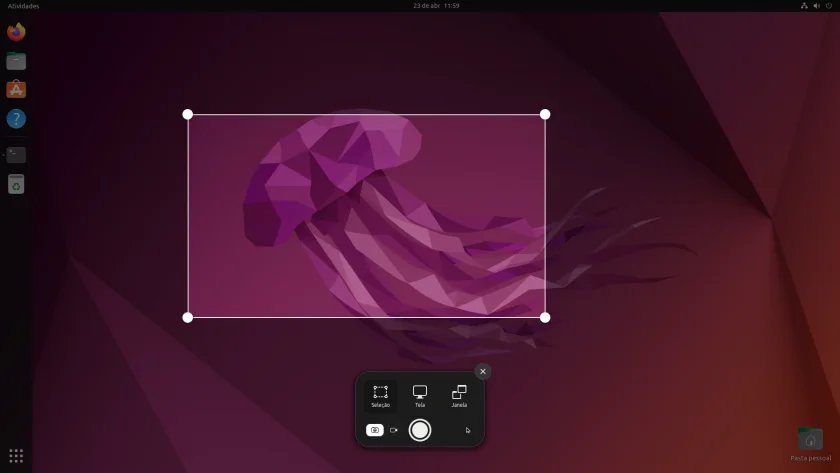Switch to video screencast mode
Viewport: 840px width, 473px height.
[394, 430]
